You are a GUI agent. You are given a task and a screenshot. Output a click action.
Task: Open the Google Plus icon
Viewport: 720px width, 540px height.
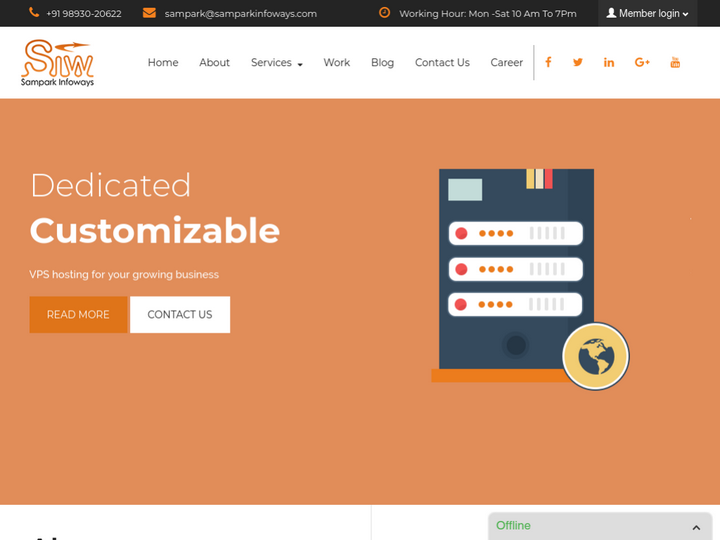pos(642,62)
